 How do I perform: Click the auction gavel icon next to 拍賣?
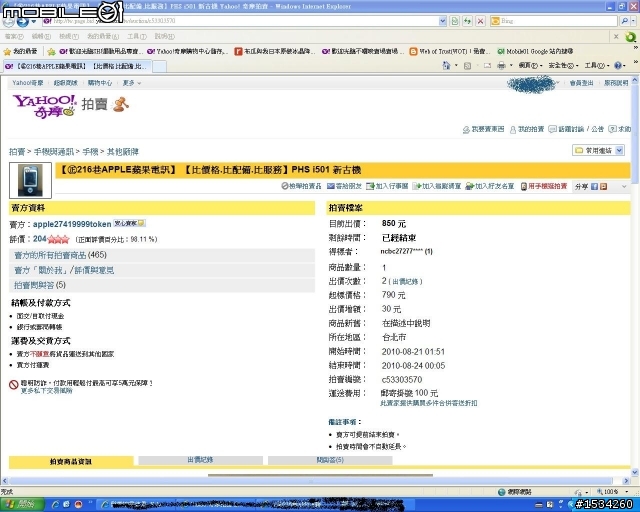[x=120, y=105]
